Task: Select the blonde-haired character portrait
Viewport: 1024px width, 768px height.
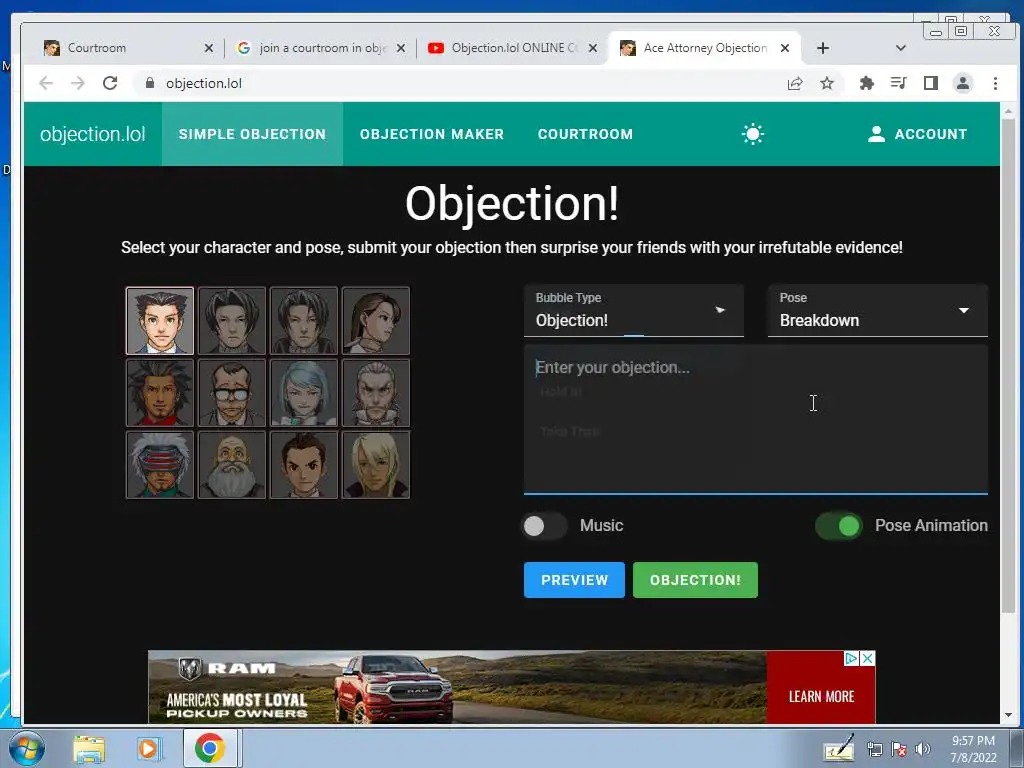Action: click(376, 464)
